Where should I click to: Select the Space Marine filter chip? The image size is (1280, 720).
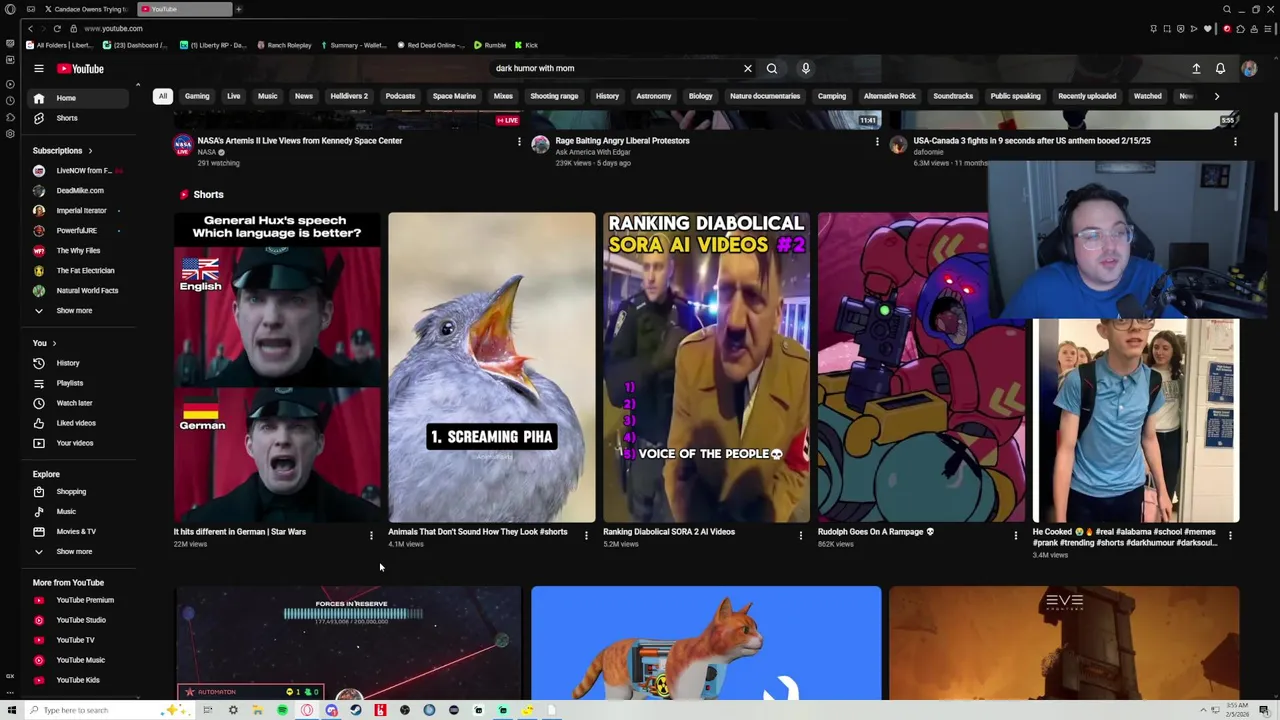coord(454,96)
